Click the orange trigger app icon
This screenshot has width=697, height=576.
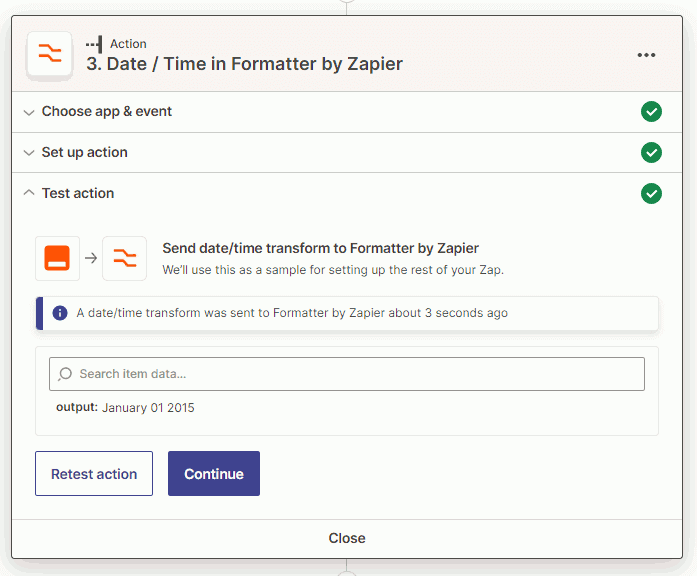(x=57, y=258)
